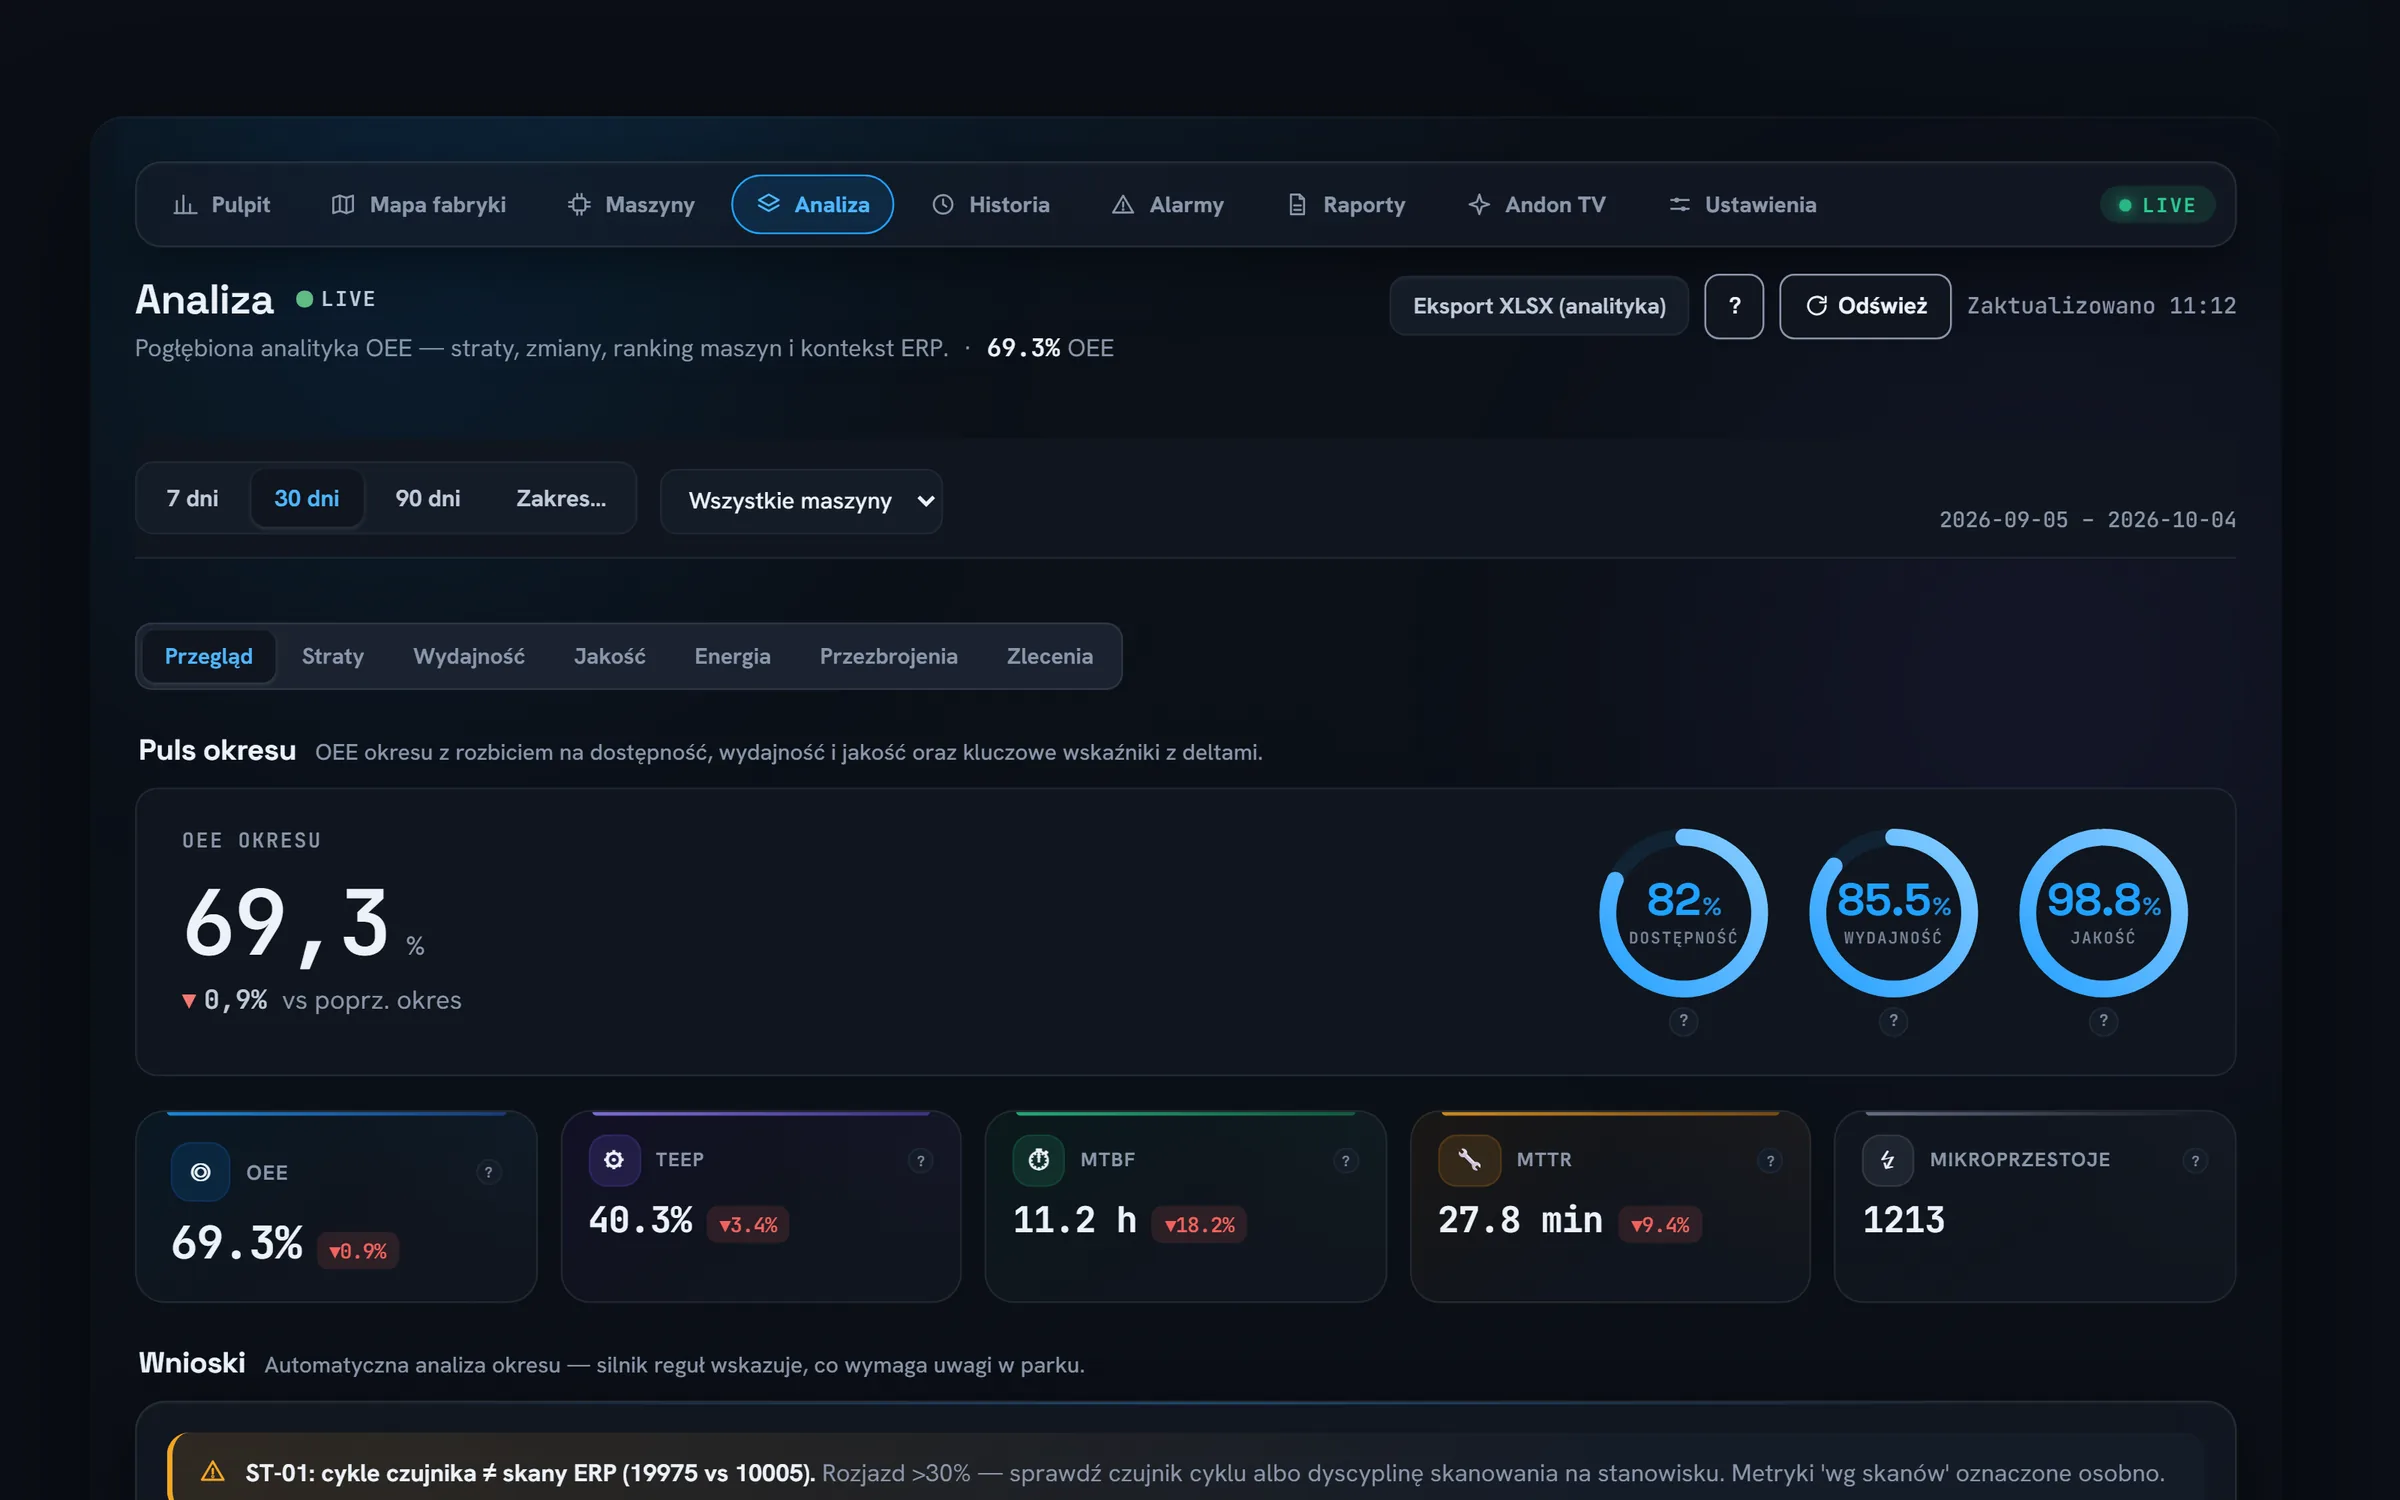Viewport: 2400px width, 1500px height.
Task: Click the Jakość 98.8% gauge
Action: tap(2103, 912)
